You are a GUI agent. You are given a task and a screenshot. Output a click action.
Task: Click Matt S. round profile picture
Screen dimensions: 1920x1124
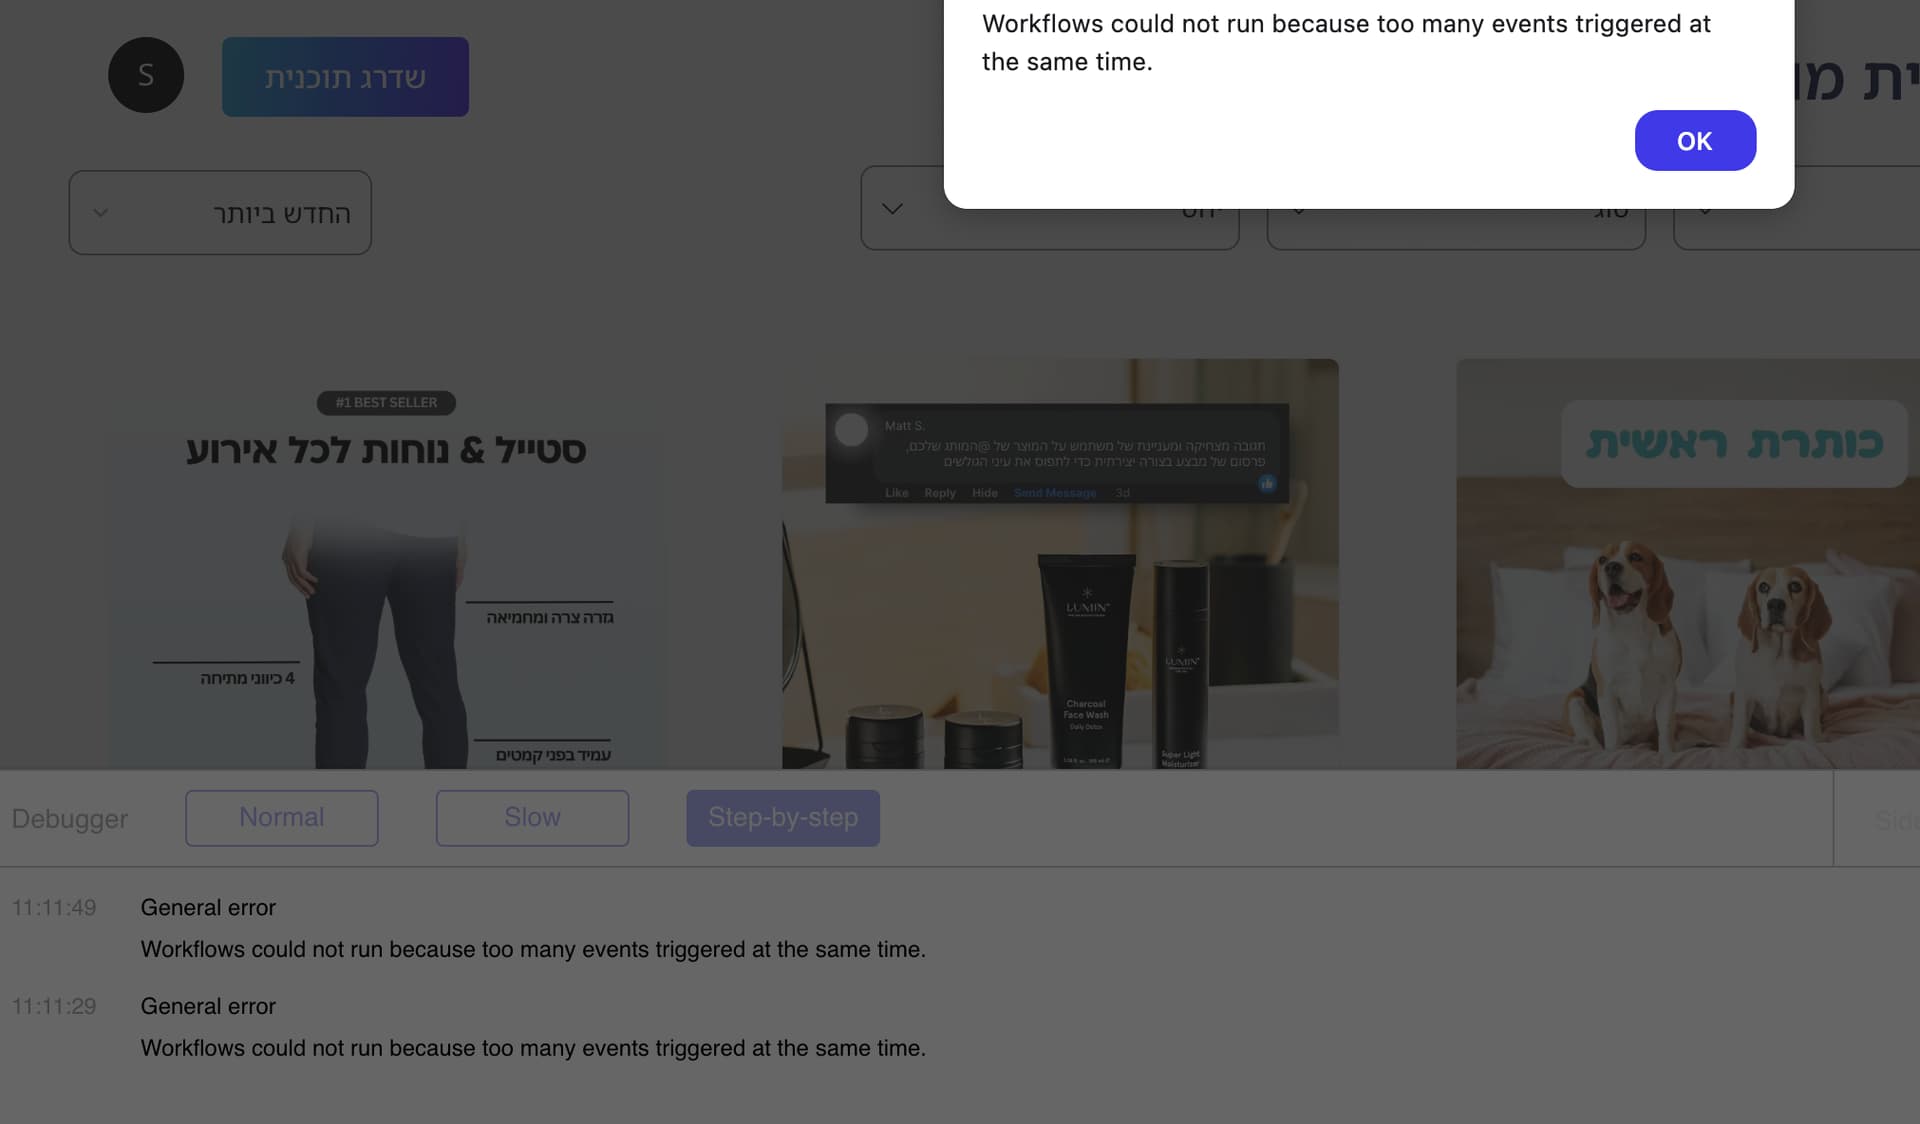click(x=852, y=430)
